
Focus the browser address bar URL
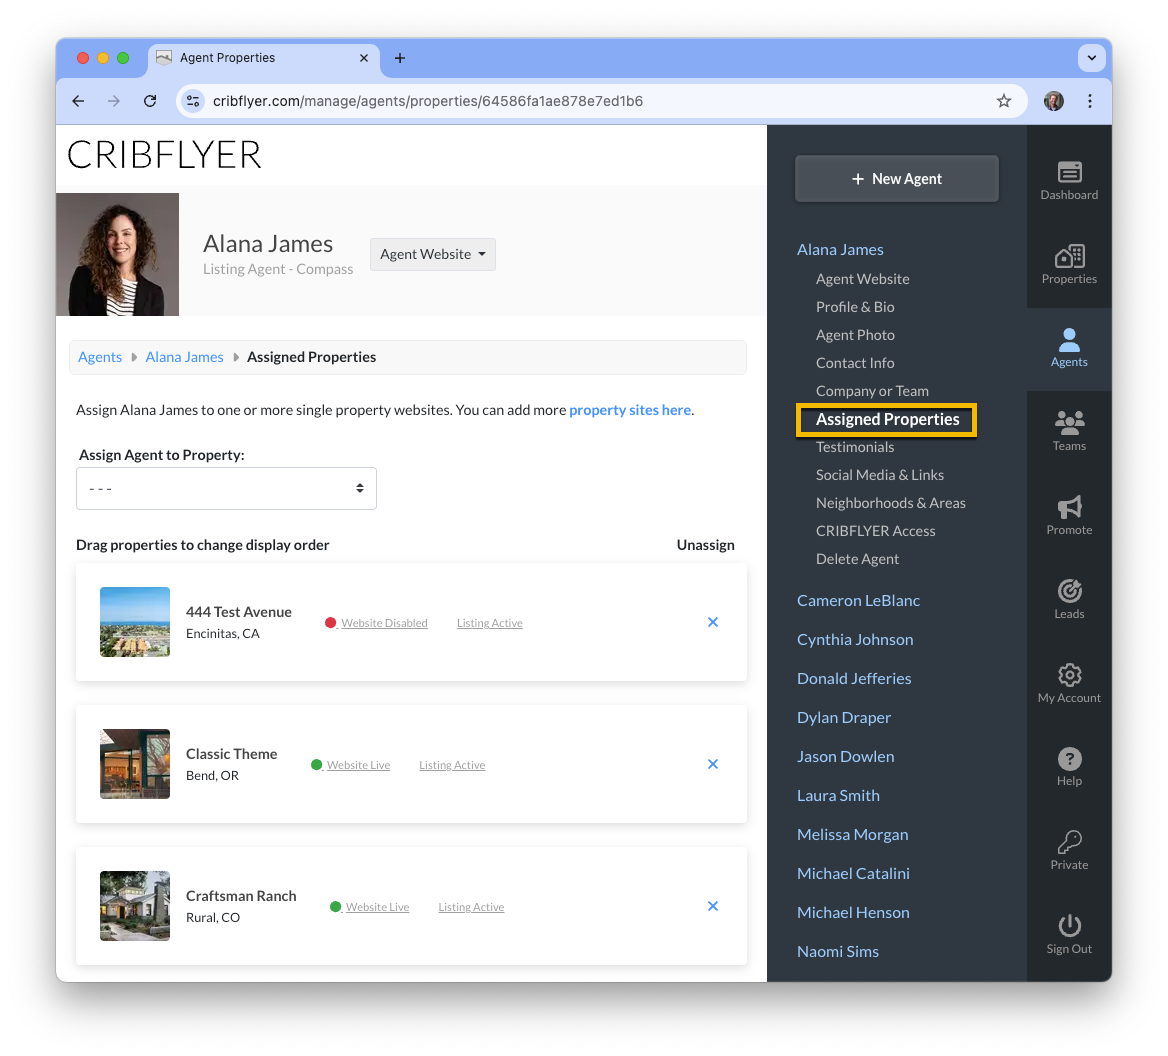coord(428,101)
